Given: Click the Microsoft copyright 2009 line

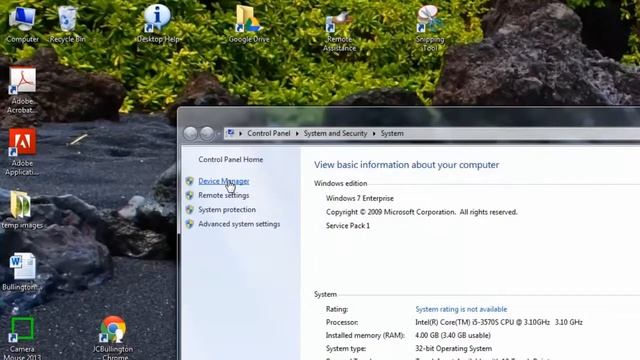Looking at the screenshot, I should click(421, 212).
